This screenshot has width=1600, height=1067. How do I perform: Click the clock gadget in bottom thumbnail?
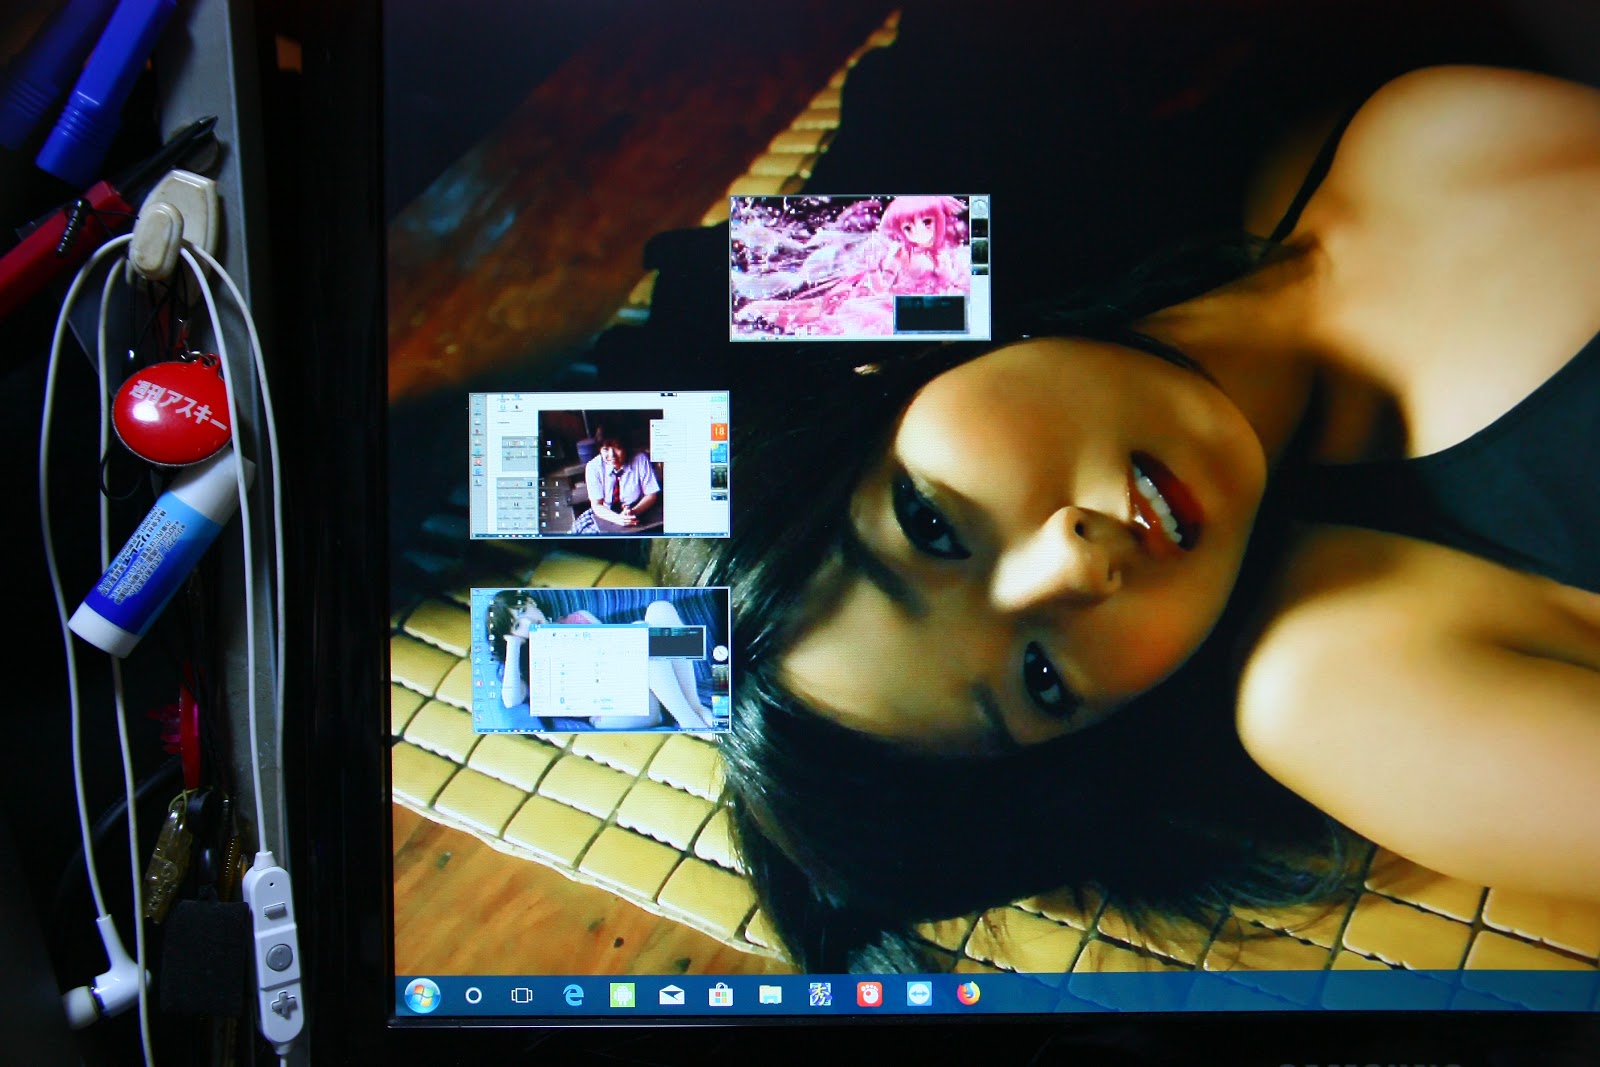click(x=719, y=653)
